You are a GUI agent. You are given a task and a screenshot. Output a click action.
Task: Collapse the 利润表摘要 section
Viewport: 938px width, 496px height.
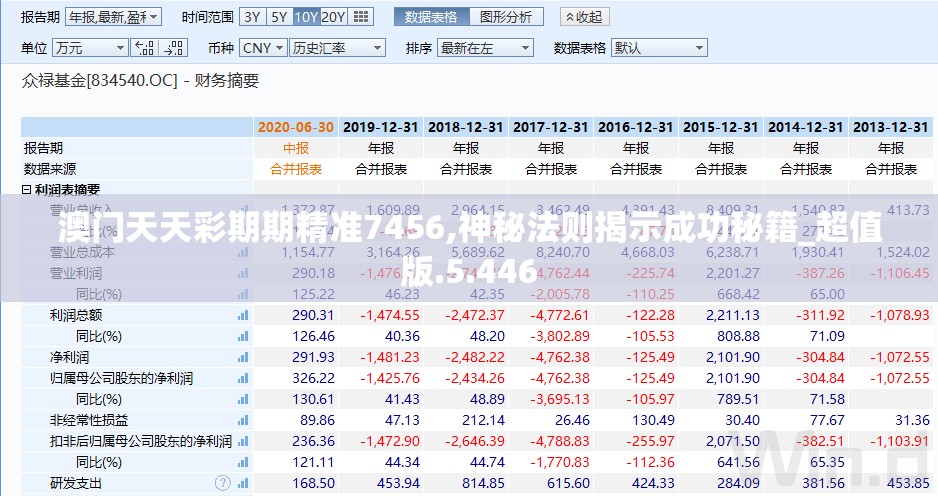coord(26,190)
